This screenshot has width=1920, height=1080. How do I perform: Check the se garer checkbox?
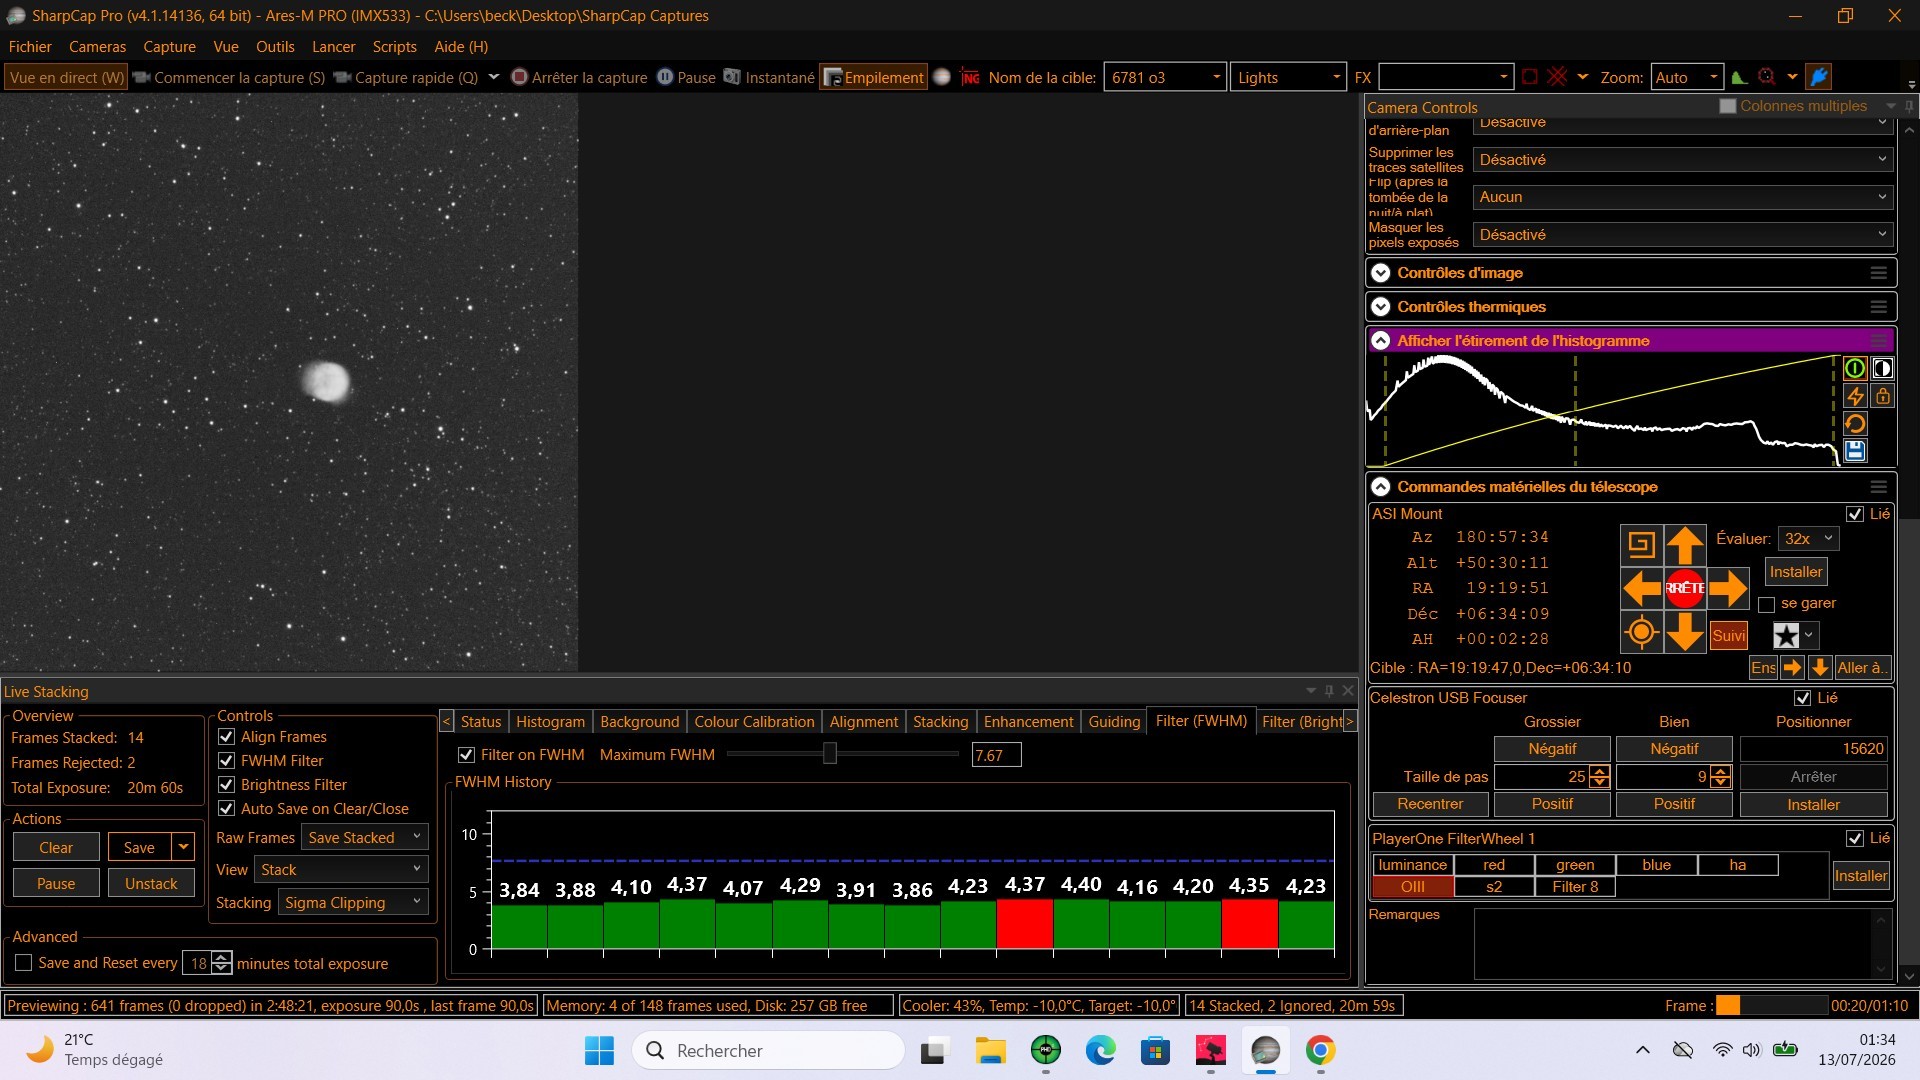[1766, 604]
